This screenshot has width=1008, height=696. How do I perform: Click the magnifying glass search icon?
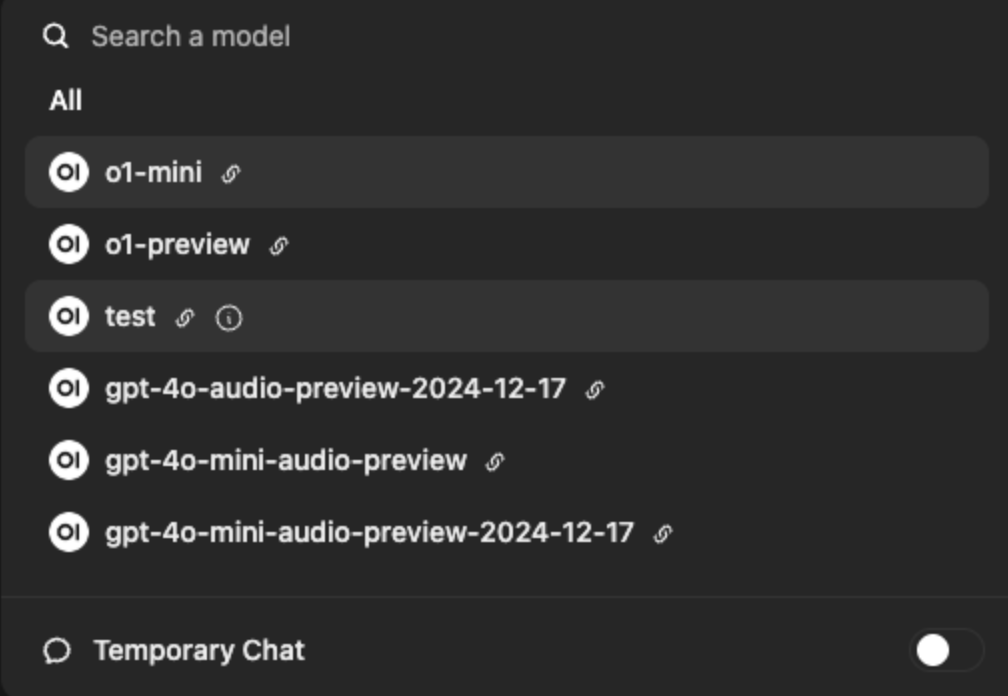56,37
